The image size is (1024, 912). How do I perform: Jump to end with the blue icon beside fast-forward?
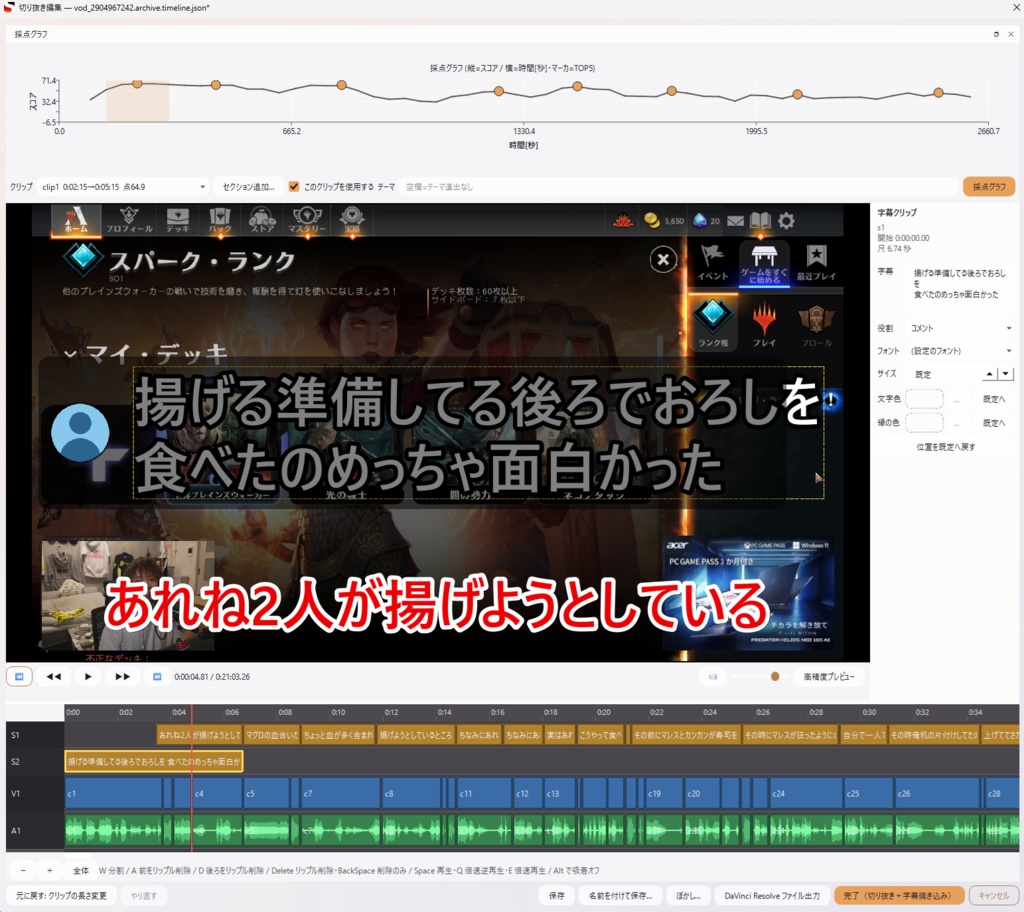pyautogui.click(x=157, y=676)
